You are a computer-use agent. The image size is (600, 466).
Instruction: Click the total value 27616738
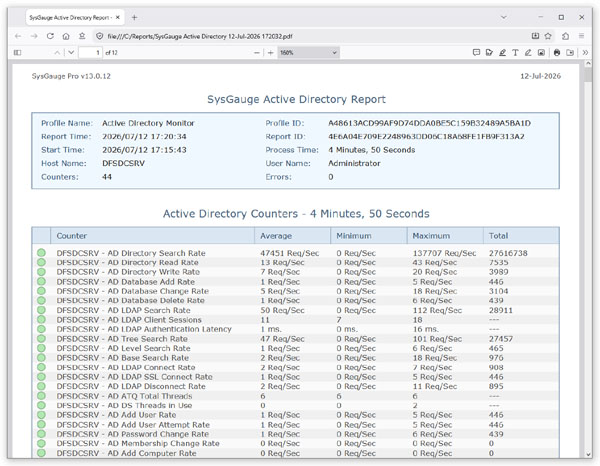[x=508, y=253]
